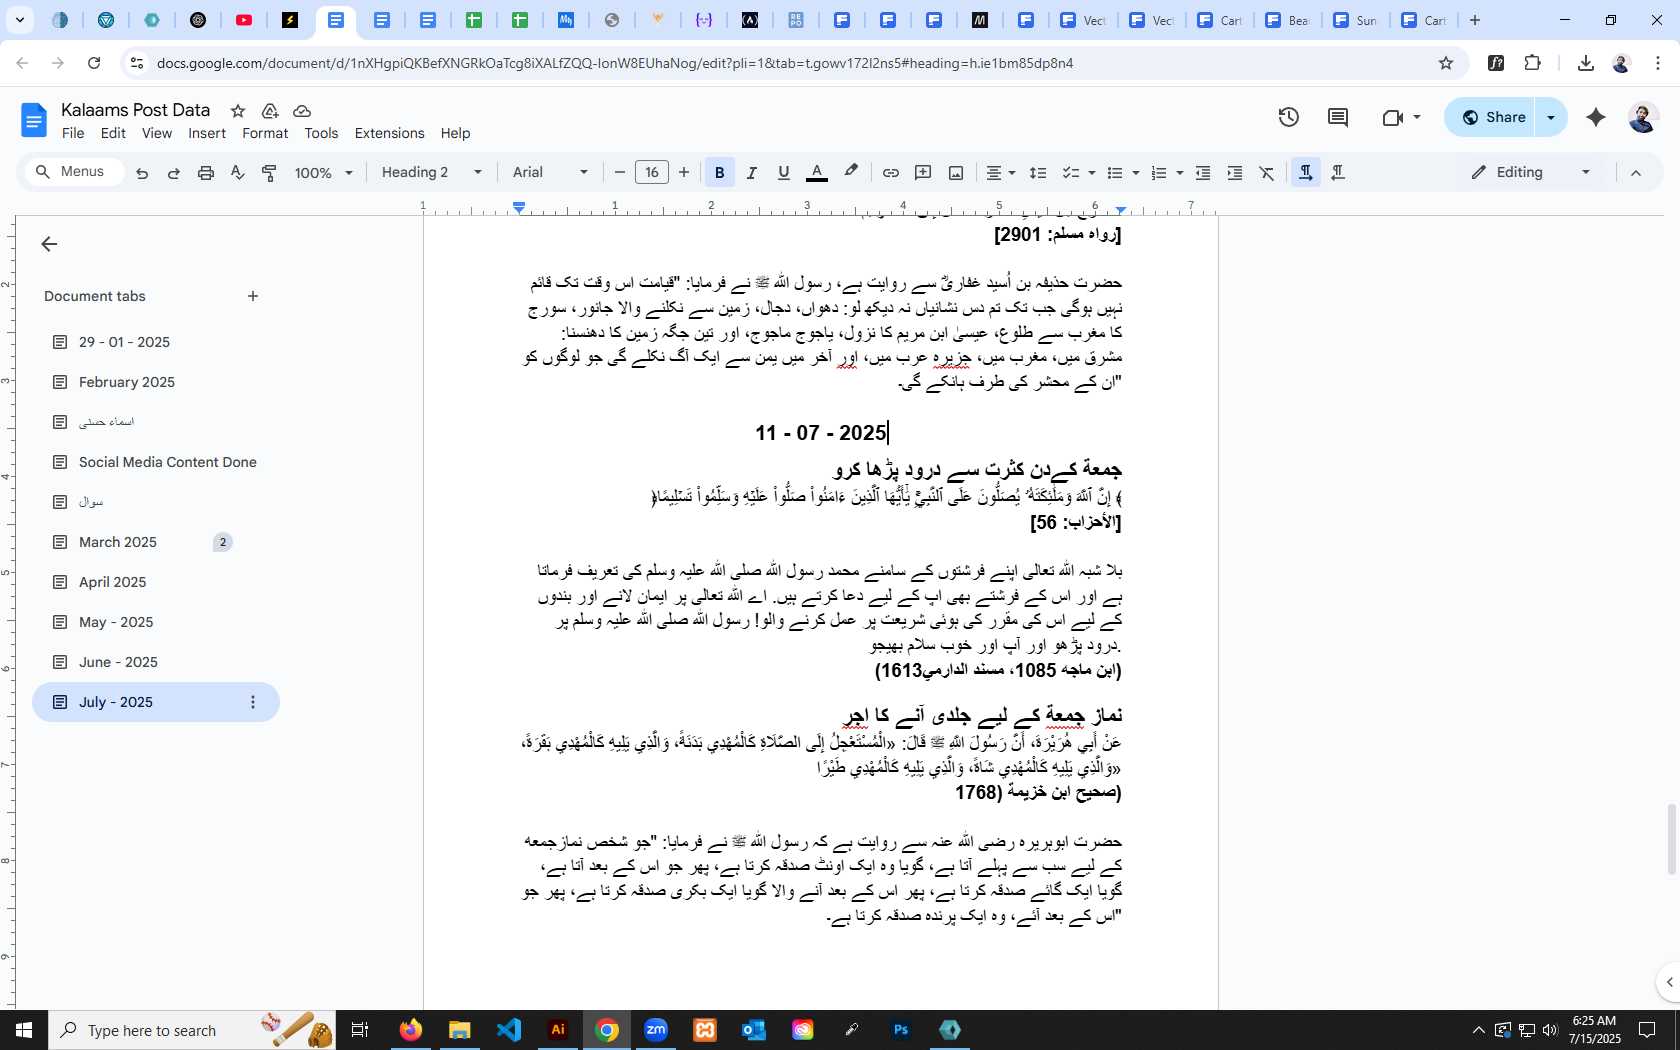Image resolution: width=1680 pixels, height=1050 pixels.
Task: Clear formatting with toolbar icon
Action: point(1267,173)
